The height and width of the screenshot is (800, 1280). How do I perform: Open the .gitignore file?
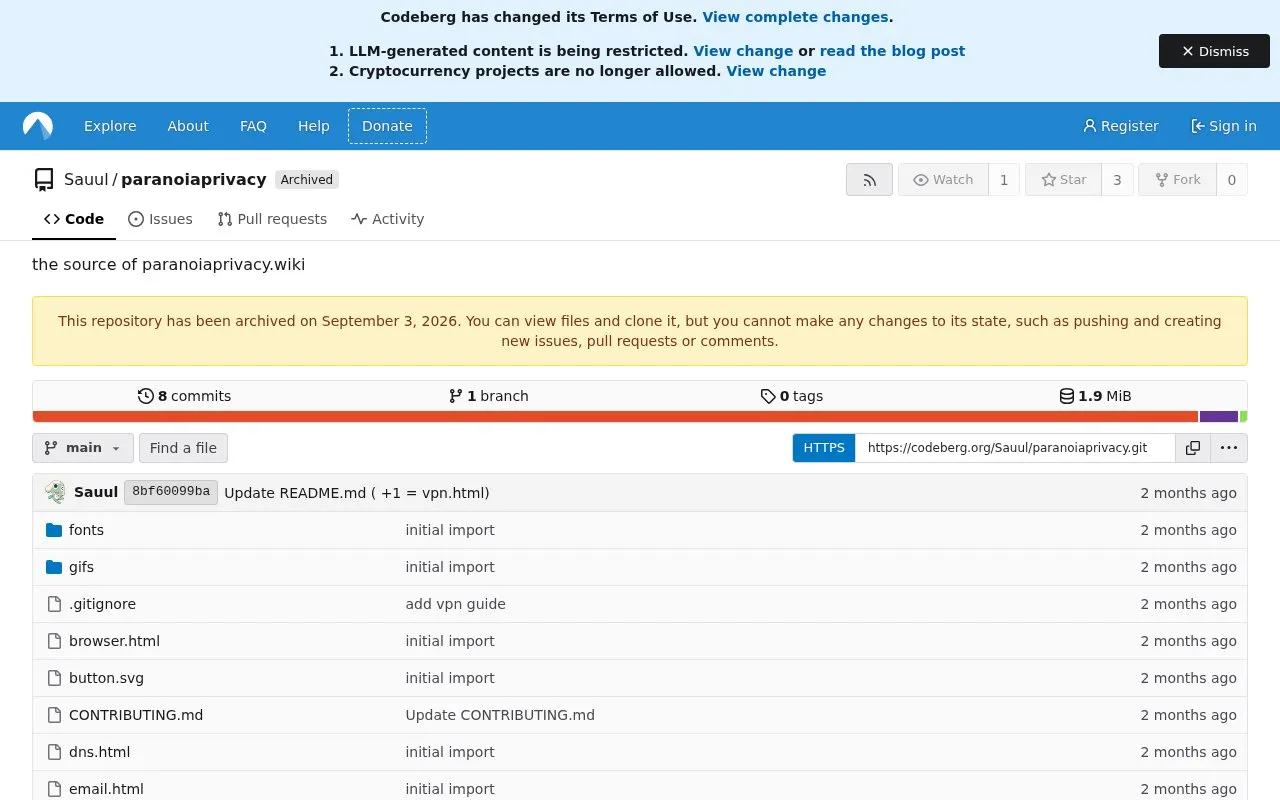point(102,604)
